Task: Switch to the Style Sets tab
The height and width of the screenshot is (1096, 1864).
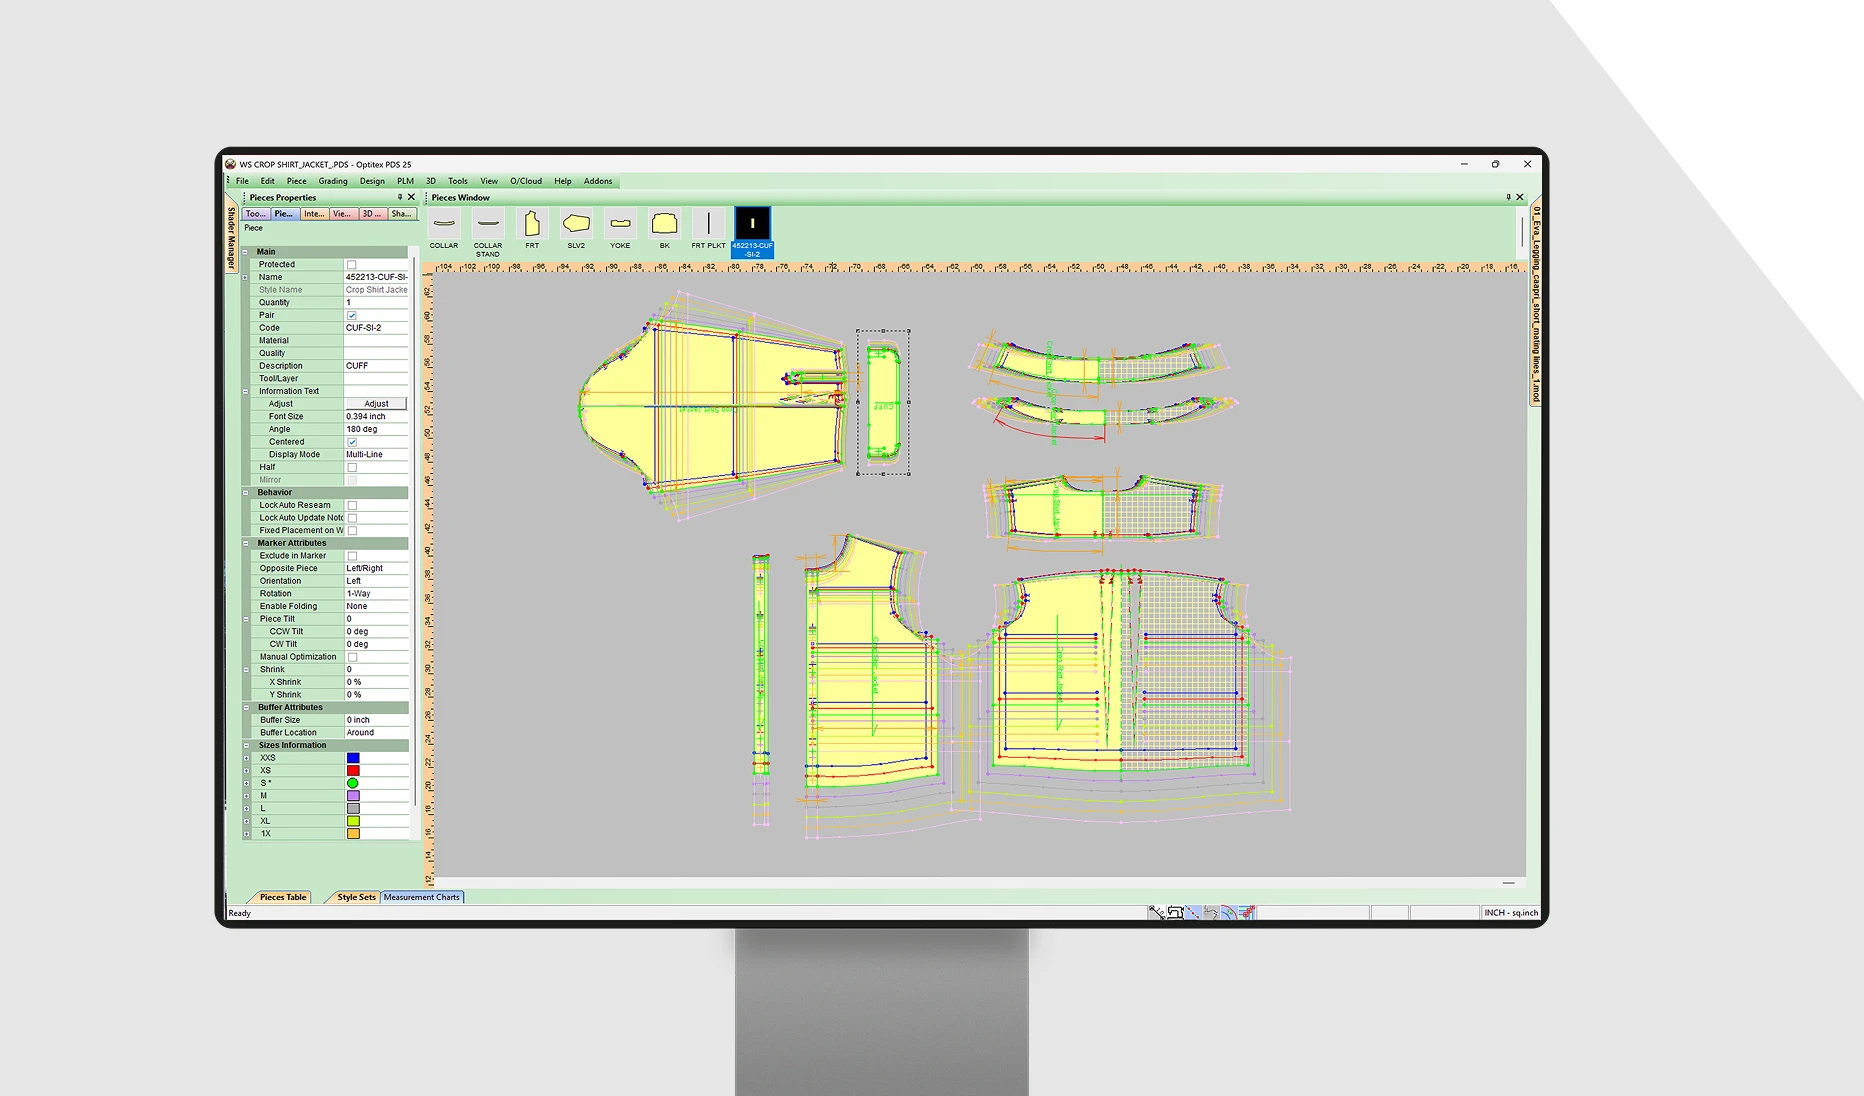Action: pos(356,897)
